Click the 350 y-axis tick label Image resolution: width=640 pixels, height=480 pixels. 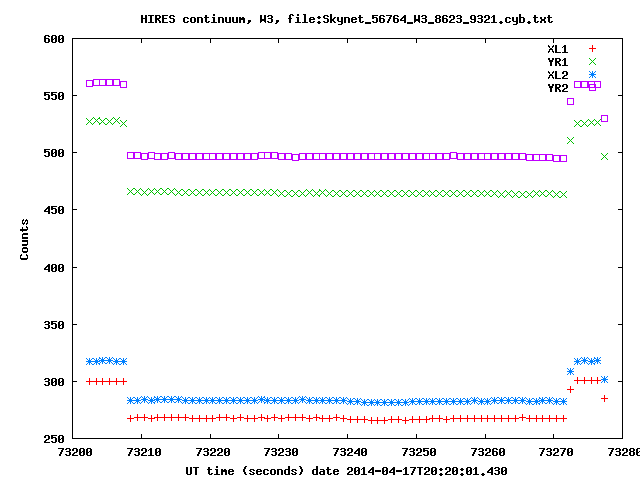pyautogui.click(x=54, y=325)
